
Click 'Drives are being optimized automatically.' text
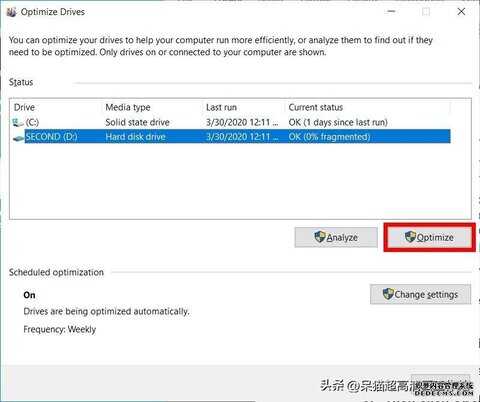pyautogui.click(x=106, y=311)
